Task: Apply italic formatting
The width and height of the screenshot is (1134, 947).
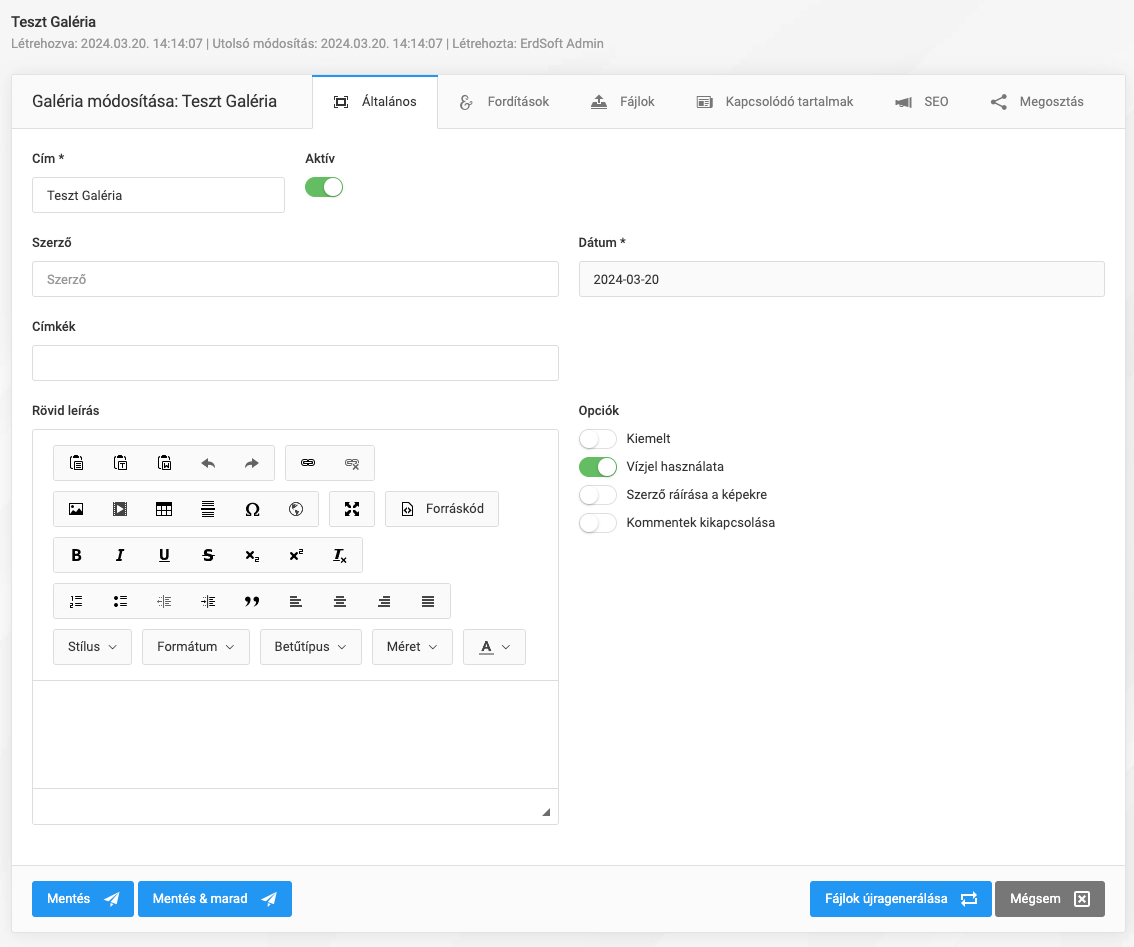Action: click(x=120, y=556)
